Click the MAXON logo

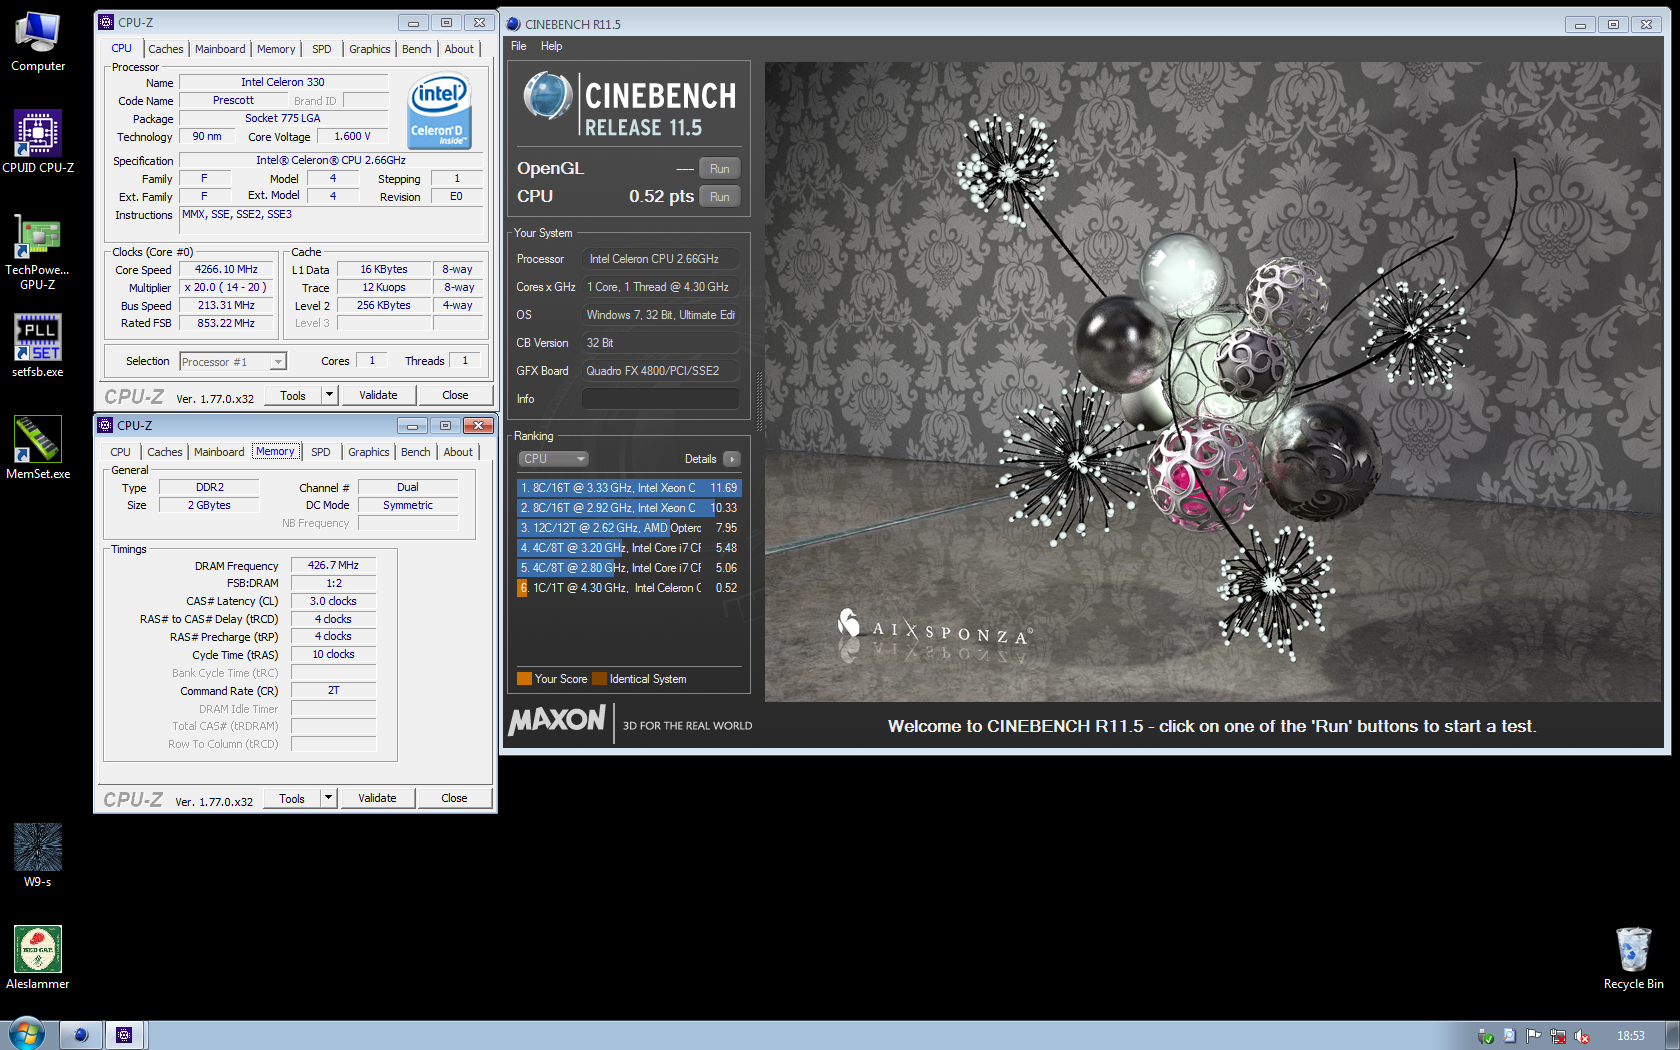(x=558, y=721)
